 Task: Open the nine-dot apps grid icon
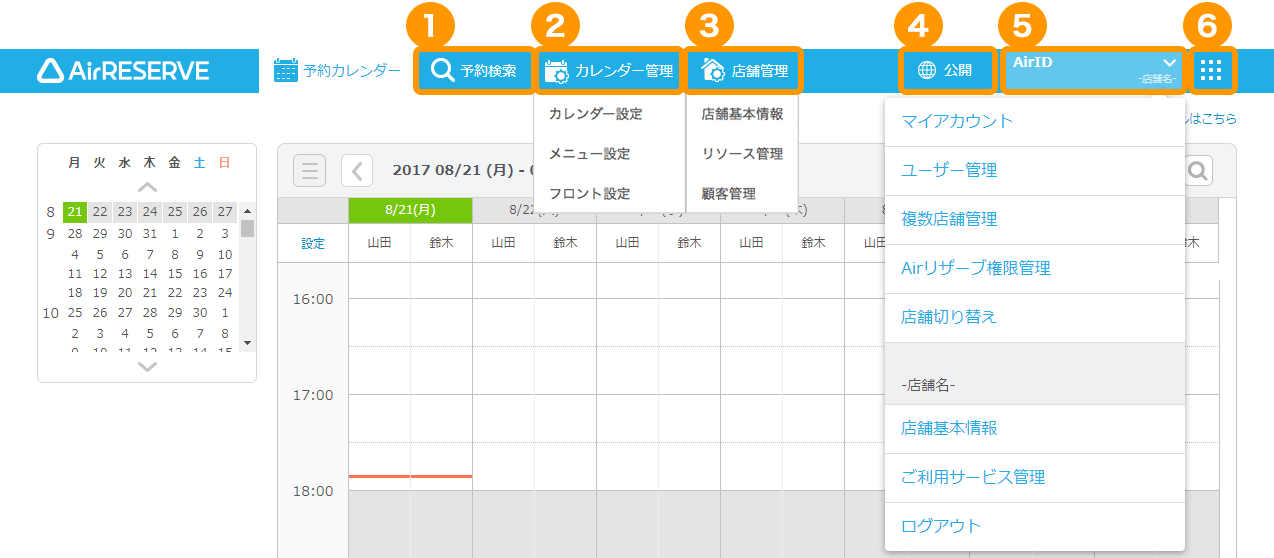coord(1211,70)
